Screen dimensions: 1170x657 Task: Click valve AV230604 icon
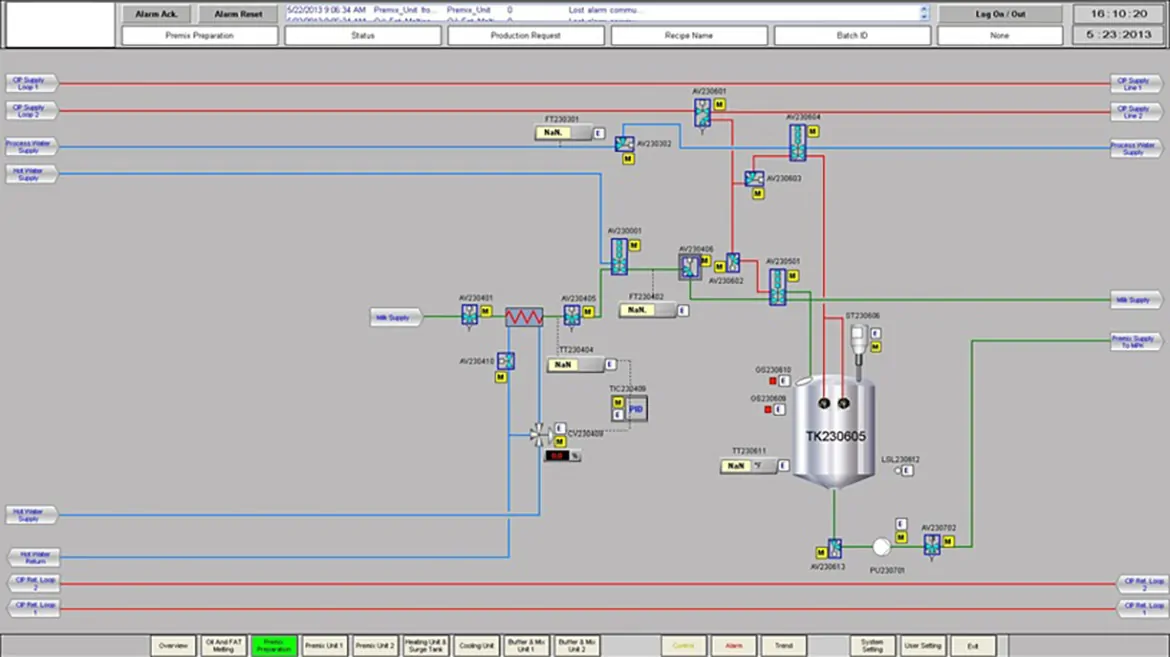797,142
